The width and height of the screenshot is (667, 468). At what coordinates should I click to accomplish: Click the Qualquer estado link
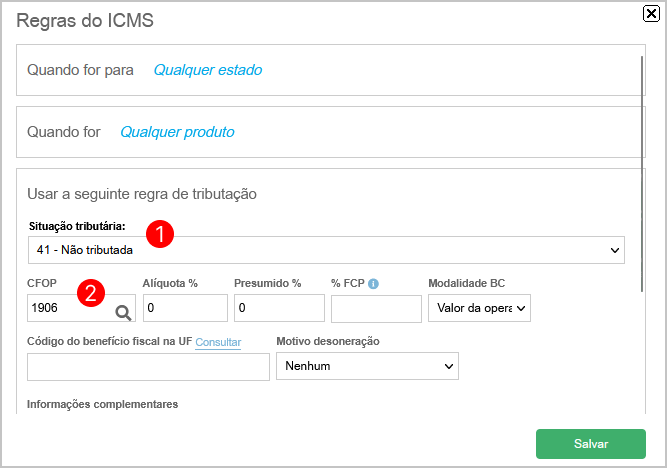pos(208,70)
